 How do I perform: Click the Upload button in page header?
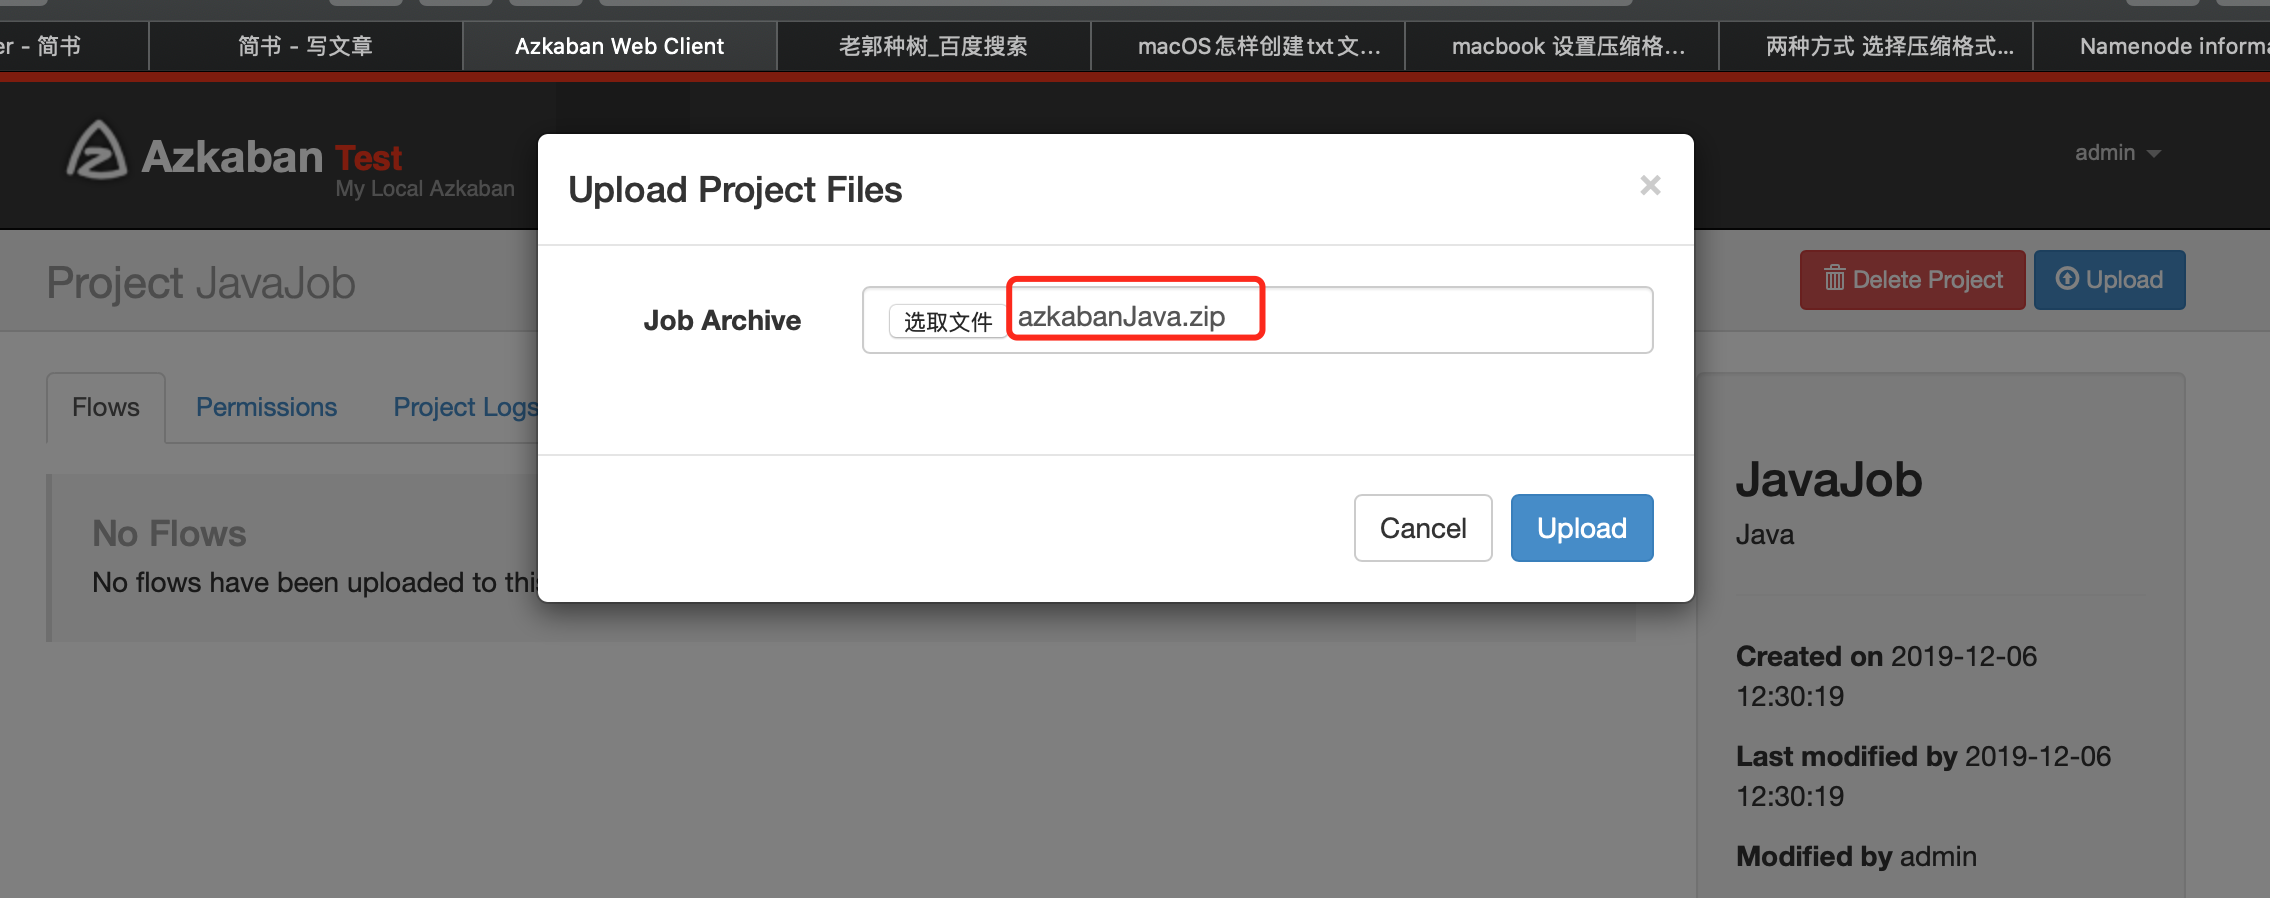click(2109, 280)
